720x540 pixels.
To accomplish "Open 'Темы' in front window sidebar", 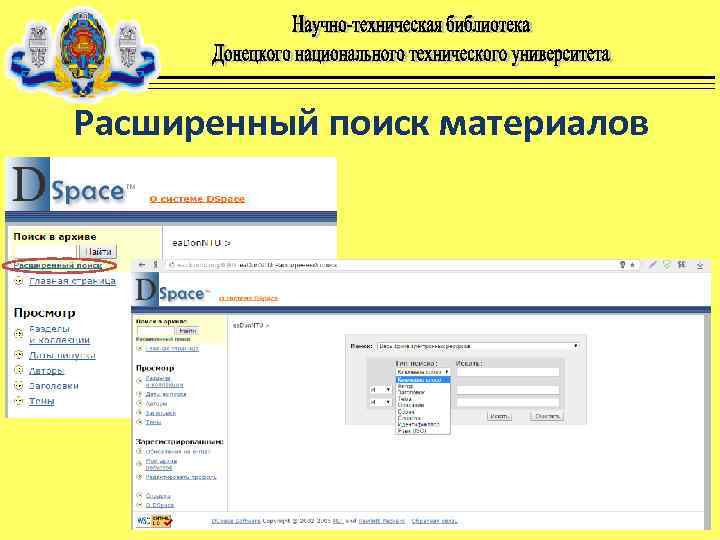I will [x=153, y=422].
